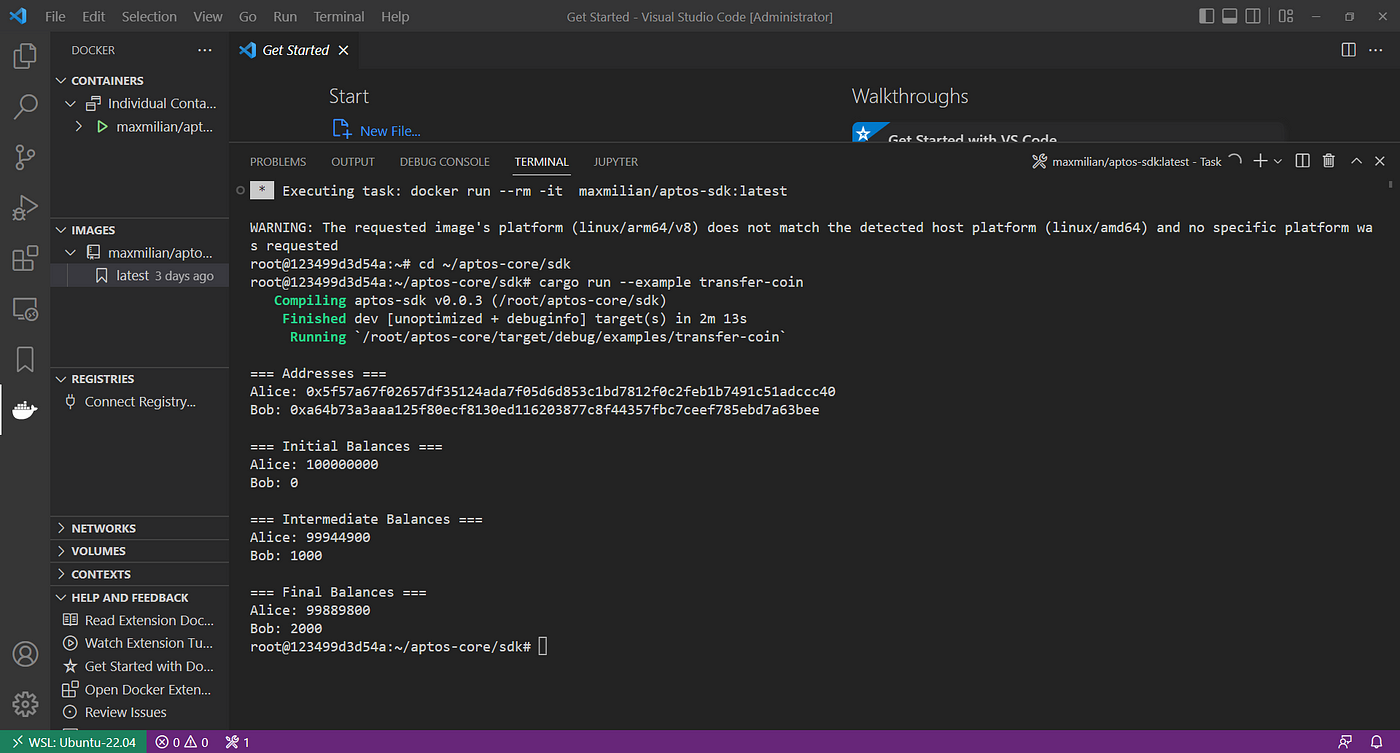Open the Explorer view in activity bar
Image resolution: width=1400 pixels, height=753 pixels.
[x=25, y=56]
